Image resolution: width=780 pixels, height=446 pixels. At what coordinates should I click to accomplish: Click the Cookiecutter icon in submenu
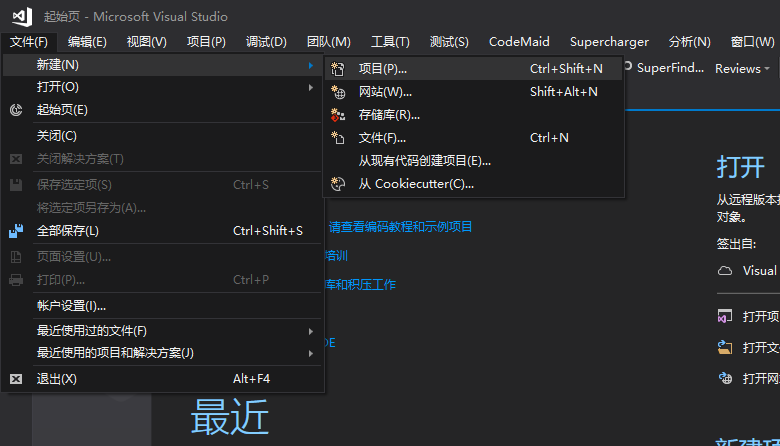[x=338, y=184]
